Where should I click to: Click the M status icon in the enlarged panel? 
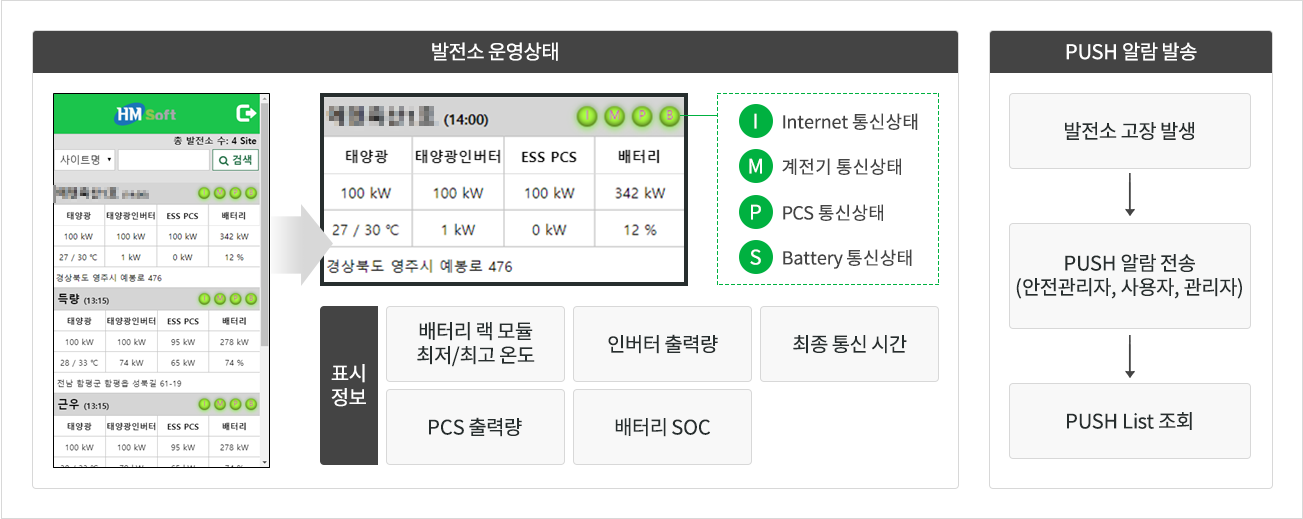tap(615, 118)
